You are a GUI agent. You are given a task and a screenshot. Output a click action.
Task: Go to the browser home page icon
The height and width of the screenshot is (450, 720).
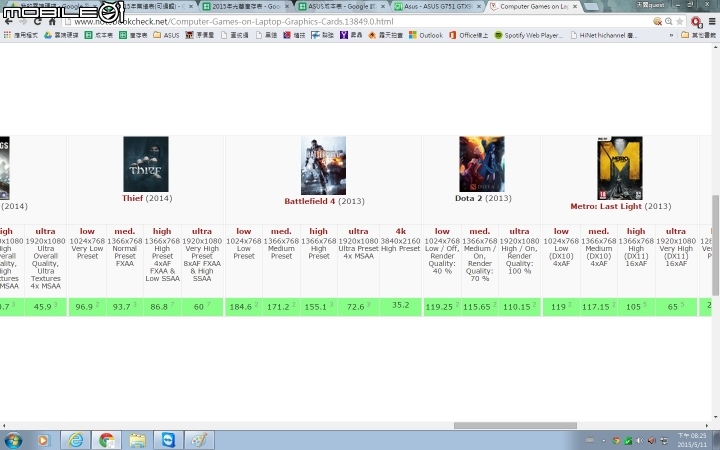(x=52, y=22)
